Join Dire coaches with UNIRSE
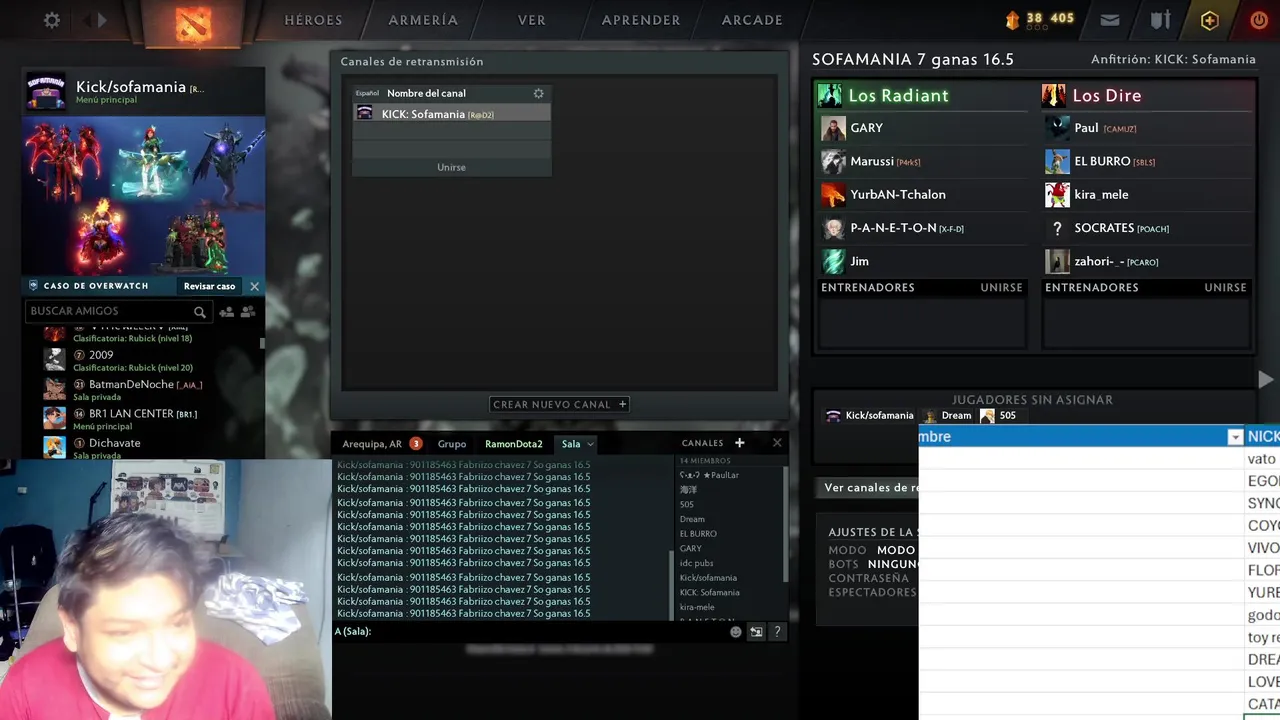The height and width of the screenshot is (720, 1280). tap(1225, 288)
